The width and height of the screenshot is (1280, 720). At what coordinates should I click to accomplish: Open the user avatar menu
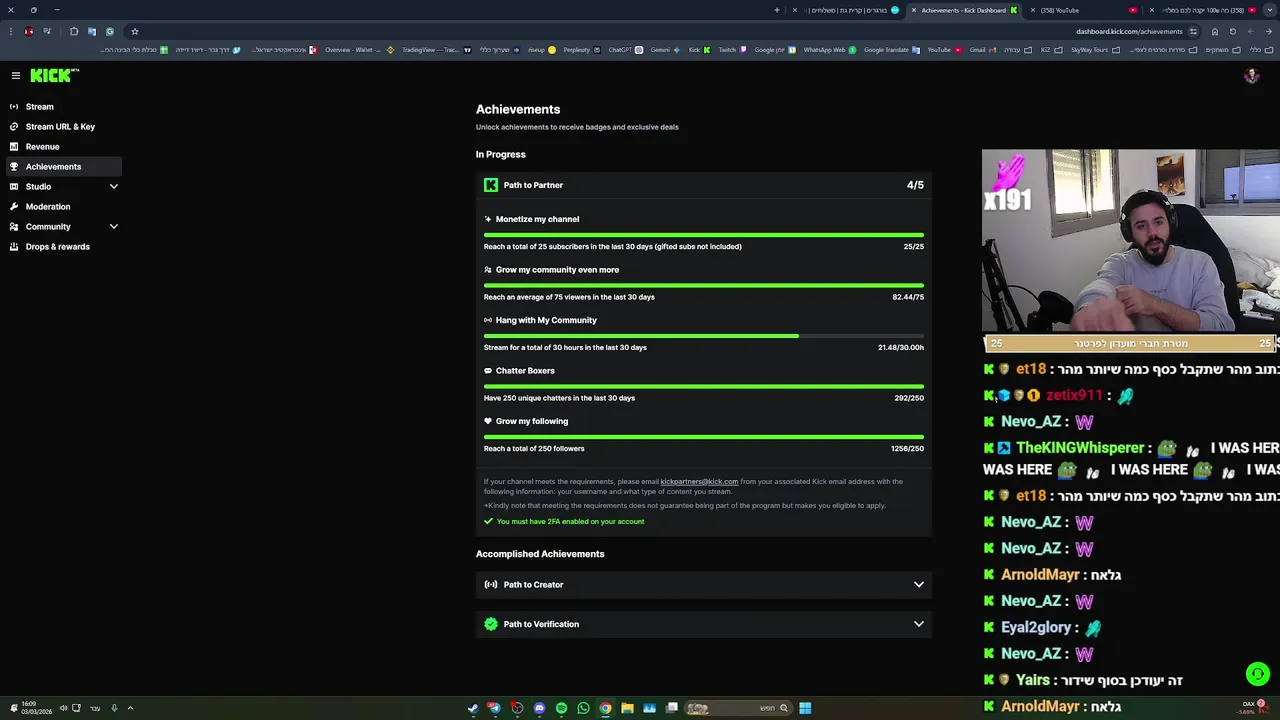coord(1251,76)
